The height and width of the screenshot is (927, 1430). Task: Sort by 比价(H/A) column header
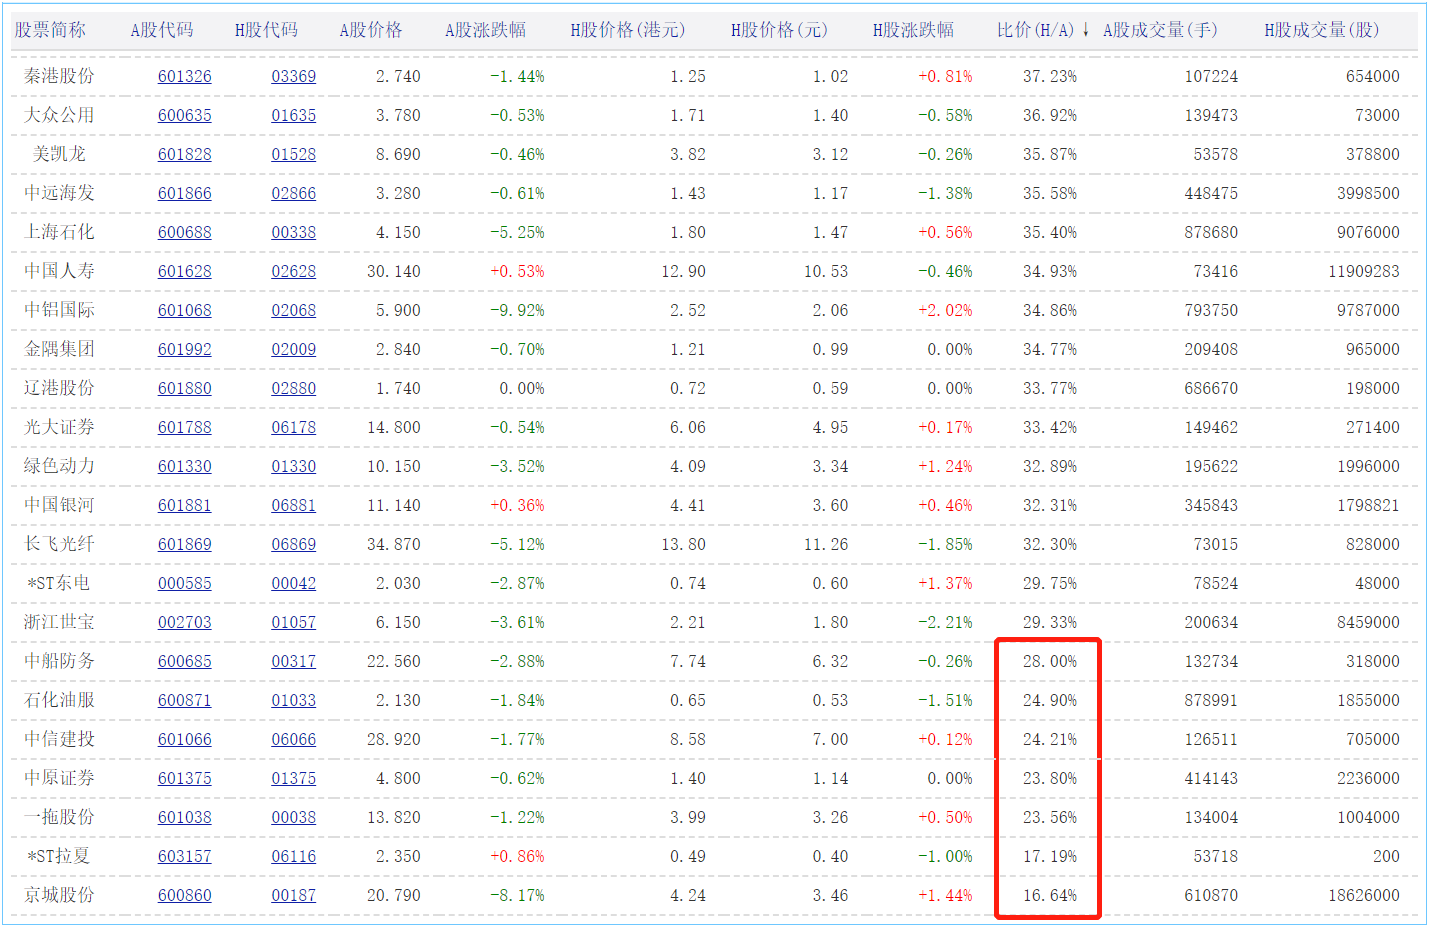tap(1035, 30)
